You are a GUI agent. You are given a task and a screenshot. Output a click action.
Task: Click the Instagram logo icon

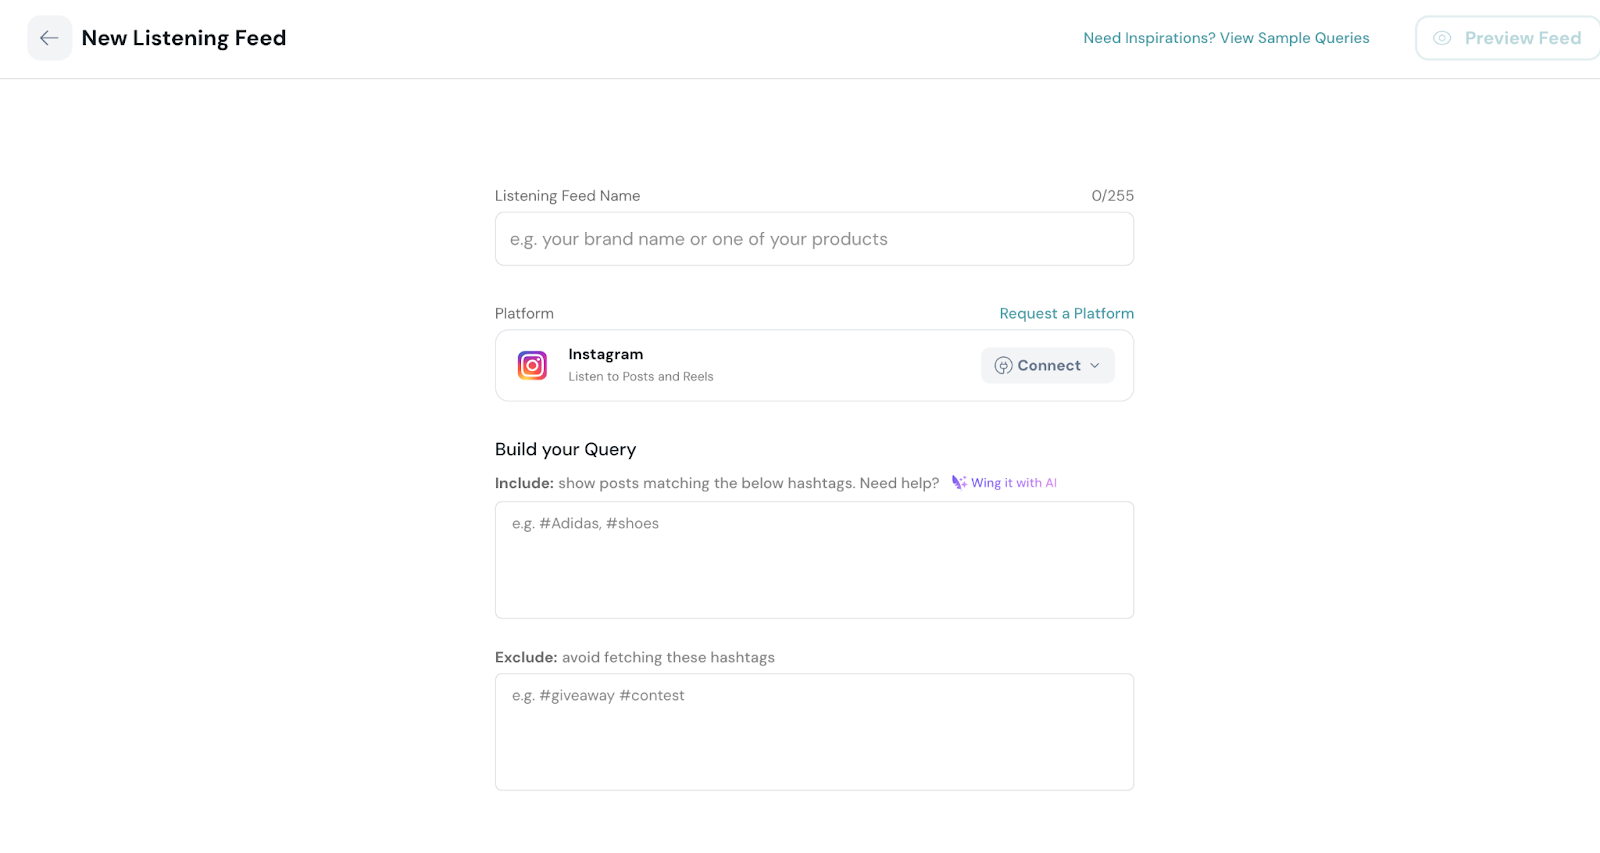pyautogui.click(x=532, y=366)
